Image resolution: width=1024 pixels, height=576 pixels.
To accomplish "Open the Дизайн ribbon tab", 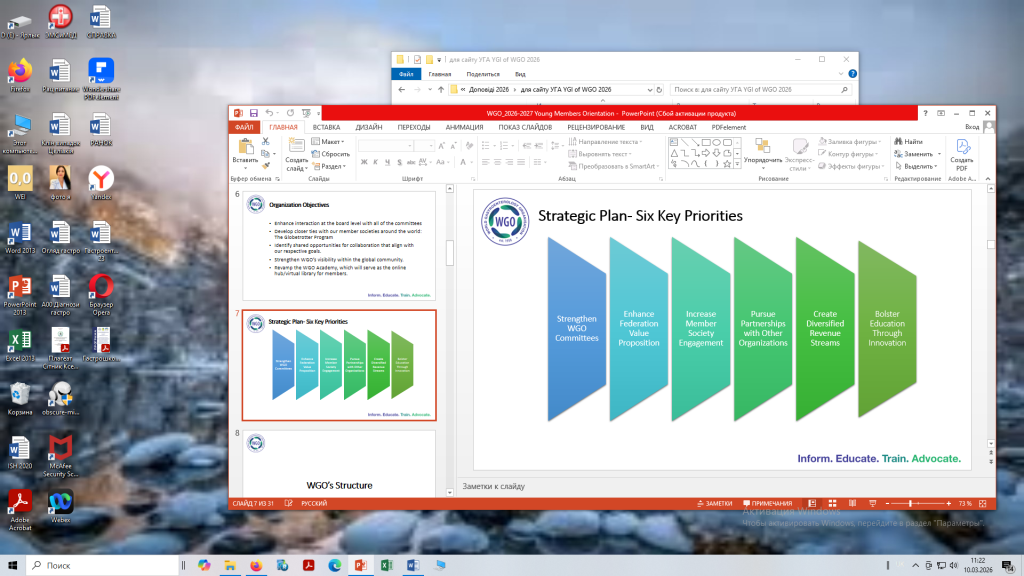I will (x=369, y=128).
